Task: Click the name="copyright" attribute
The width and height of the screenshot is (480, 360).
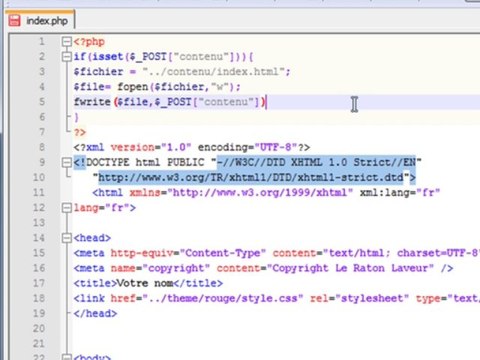Action: click(x=160, y=268)
